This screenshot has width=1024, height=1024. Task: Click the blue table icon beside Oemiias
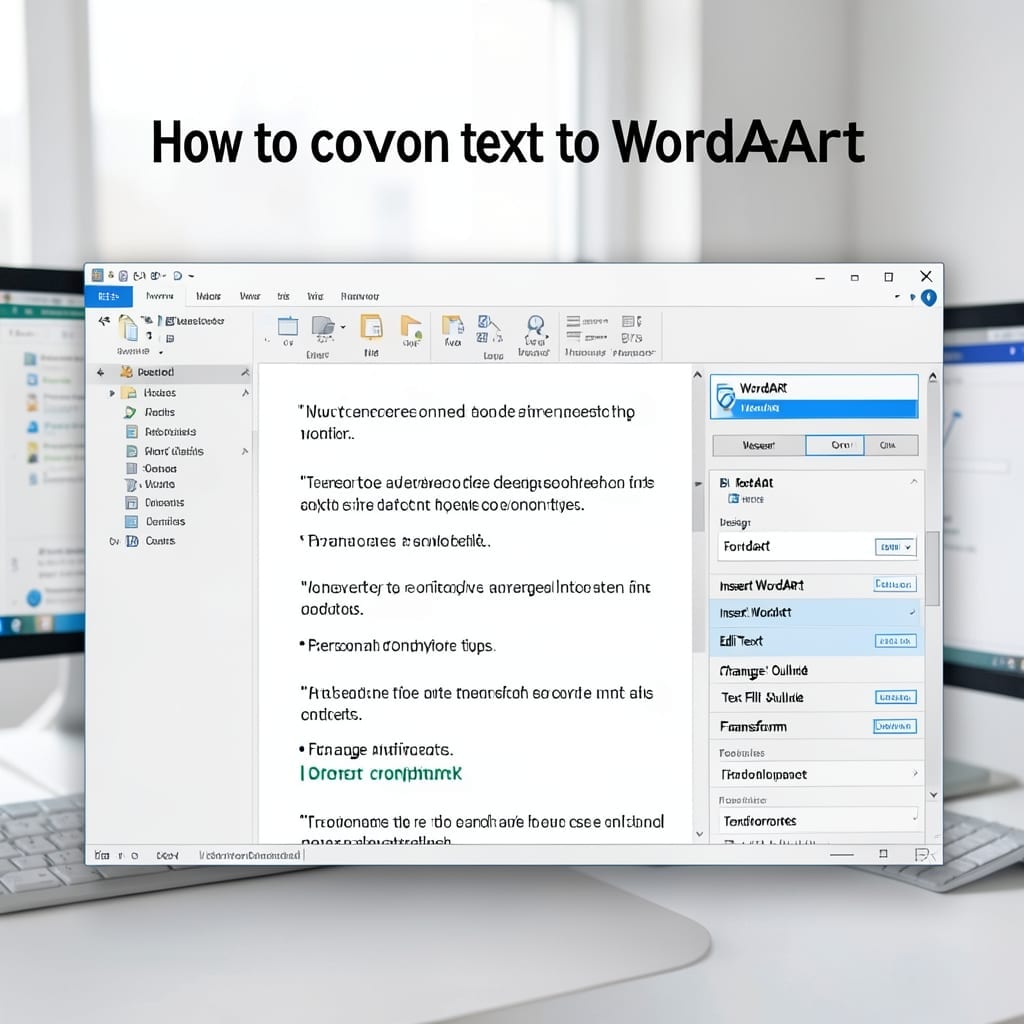click(x=131, y=522)
